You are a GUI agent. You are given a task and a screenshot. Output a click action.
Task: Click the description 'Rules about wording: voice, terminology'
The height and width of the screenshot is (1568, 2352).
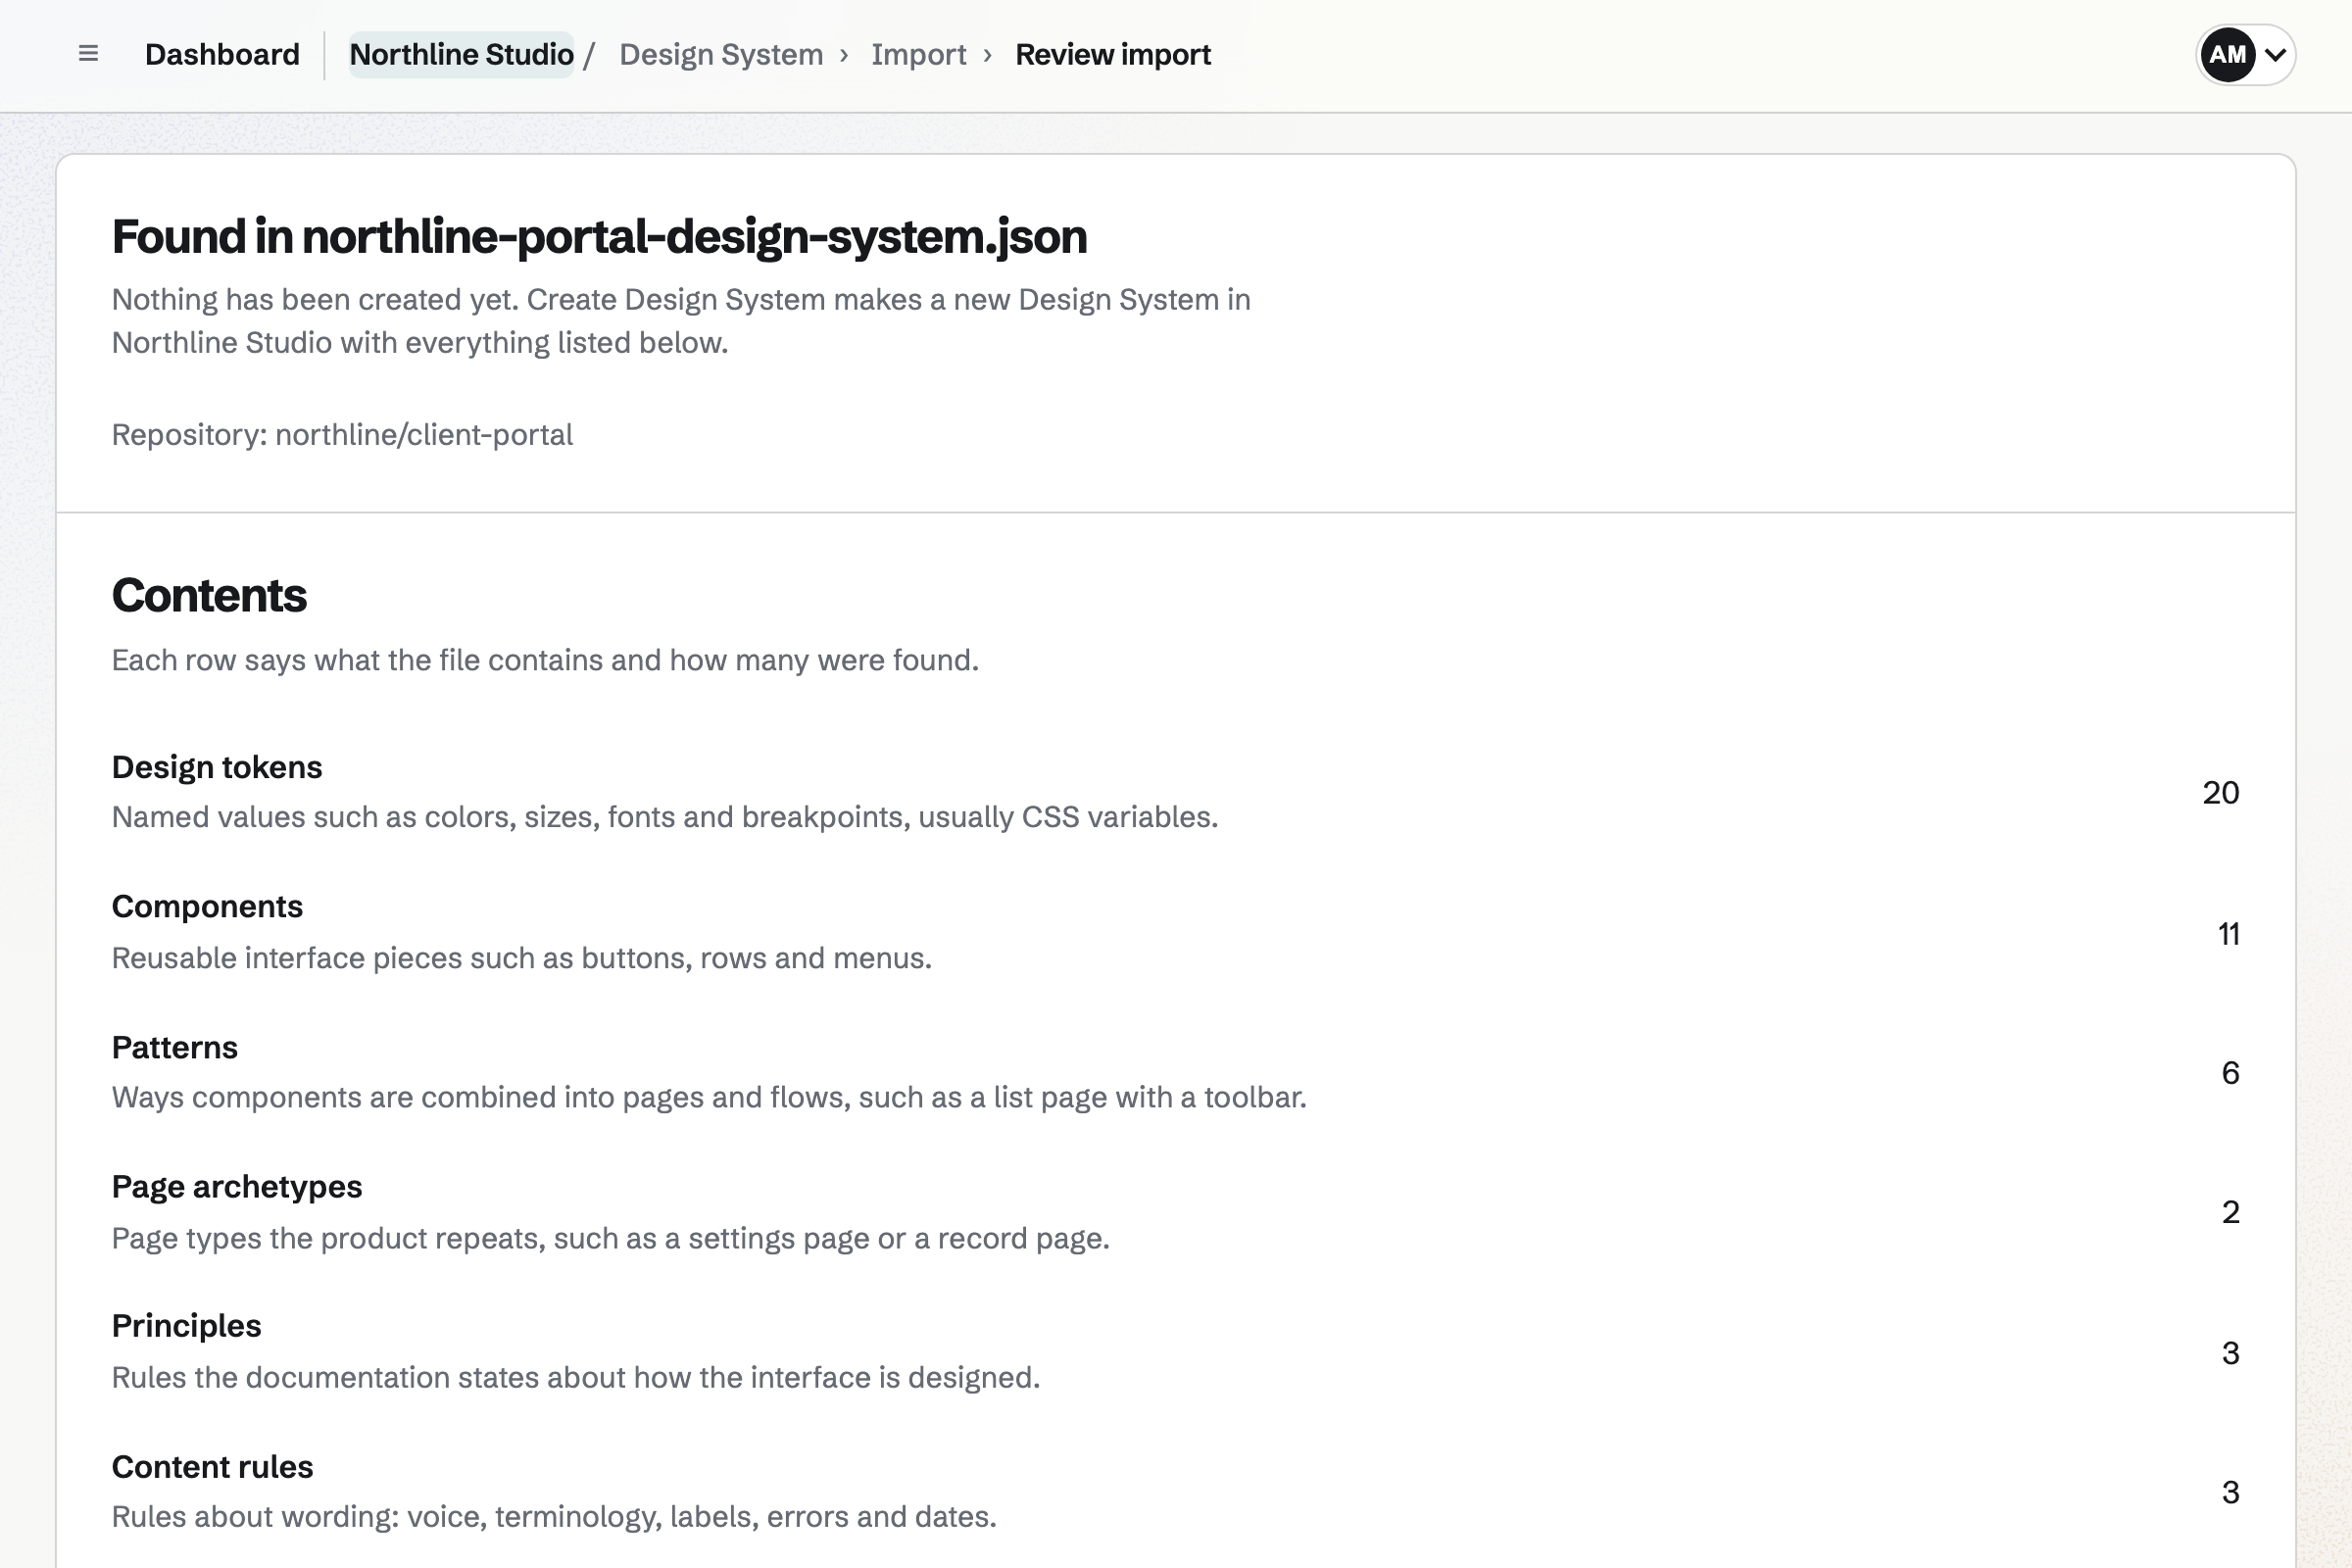pos(554,1517)
